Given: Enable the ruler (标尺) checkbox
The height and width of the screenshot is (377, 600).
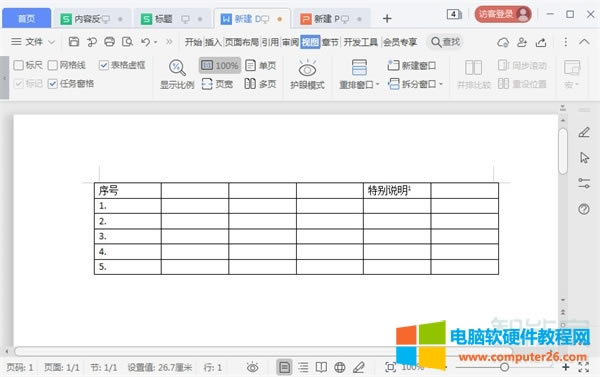Looking at the screenshot, I should [x=18, y=65].
